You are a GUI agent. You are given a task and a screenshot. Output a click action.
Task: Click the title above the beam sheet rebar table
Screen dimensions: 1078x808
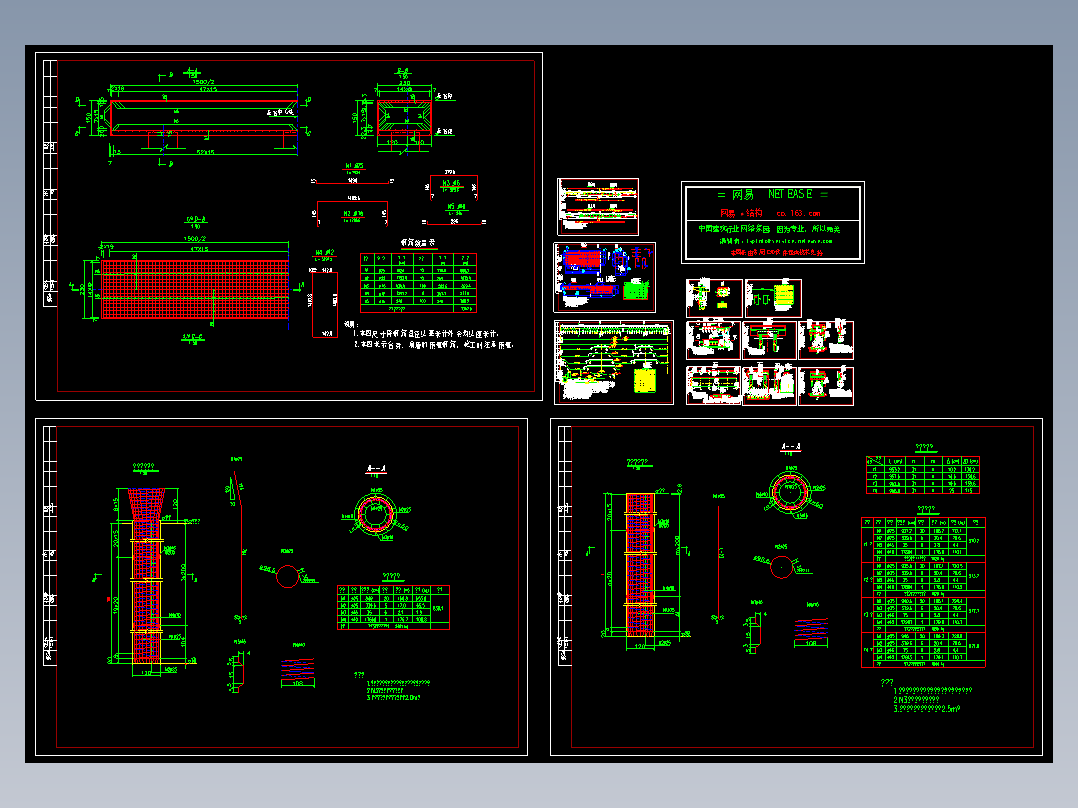pyautogui.click(x=418, y=243)
